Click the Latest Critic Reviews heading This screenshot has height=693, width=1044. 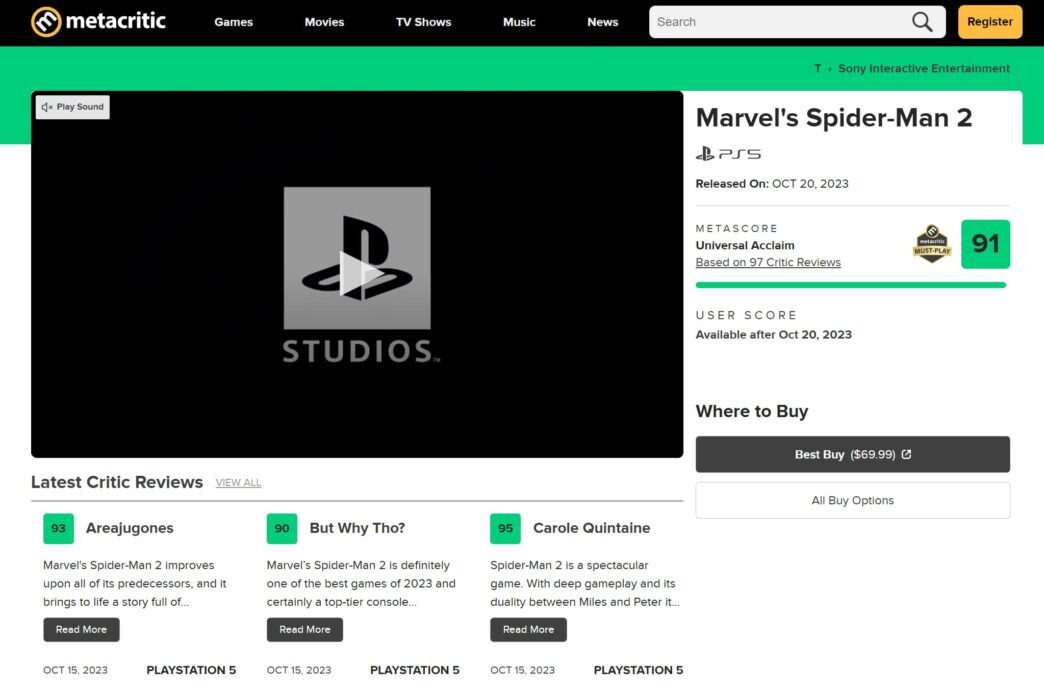tap(117, 483)
